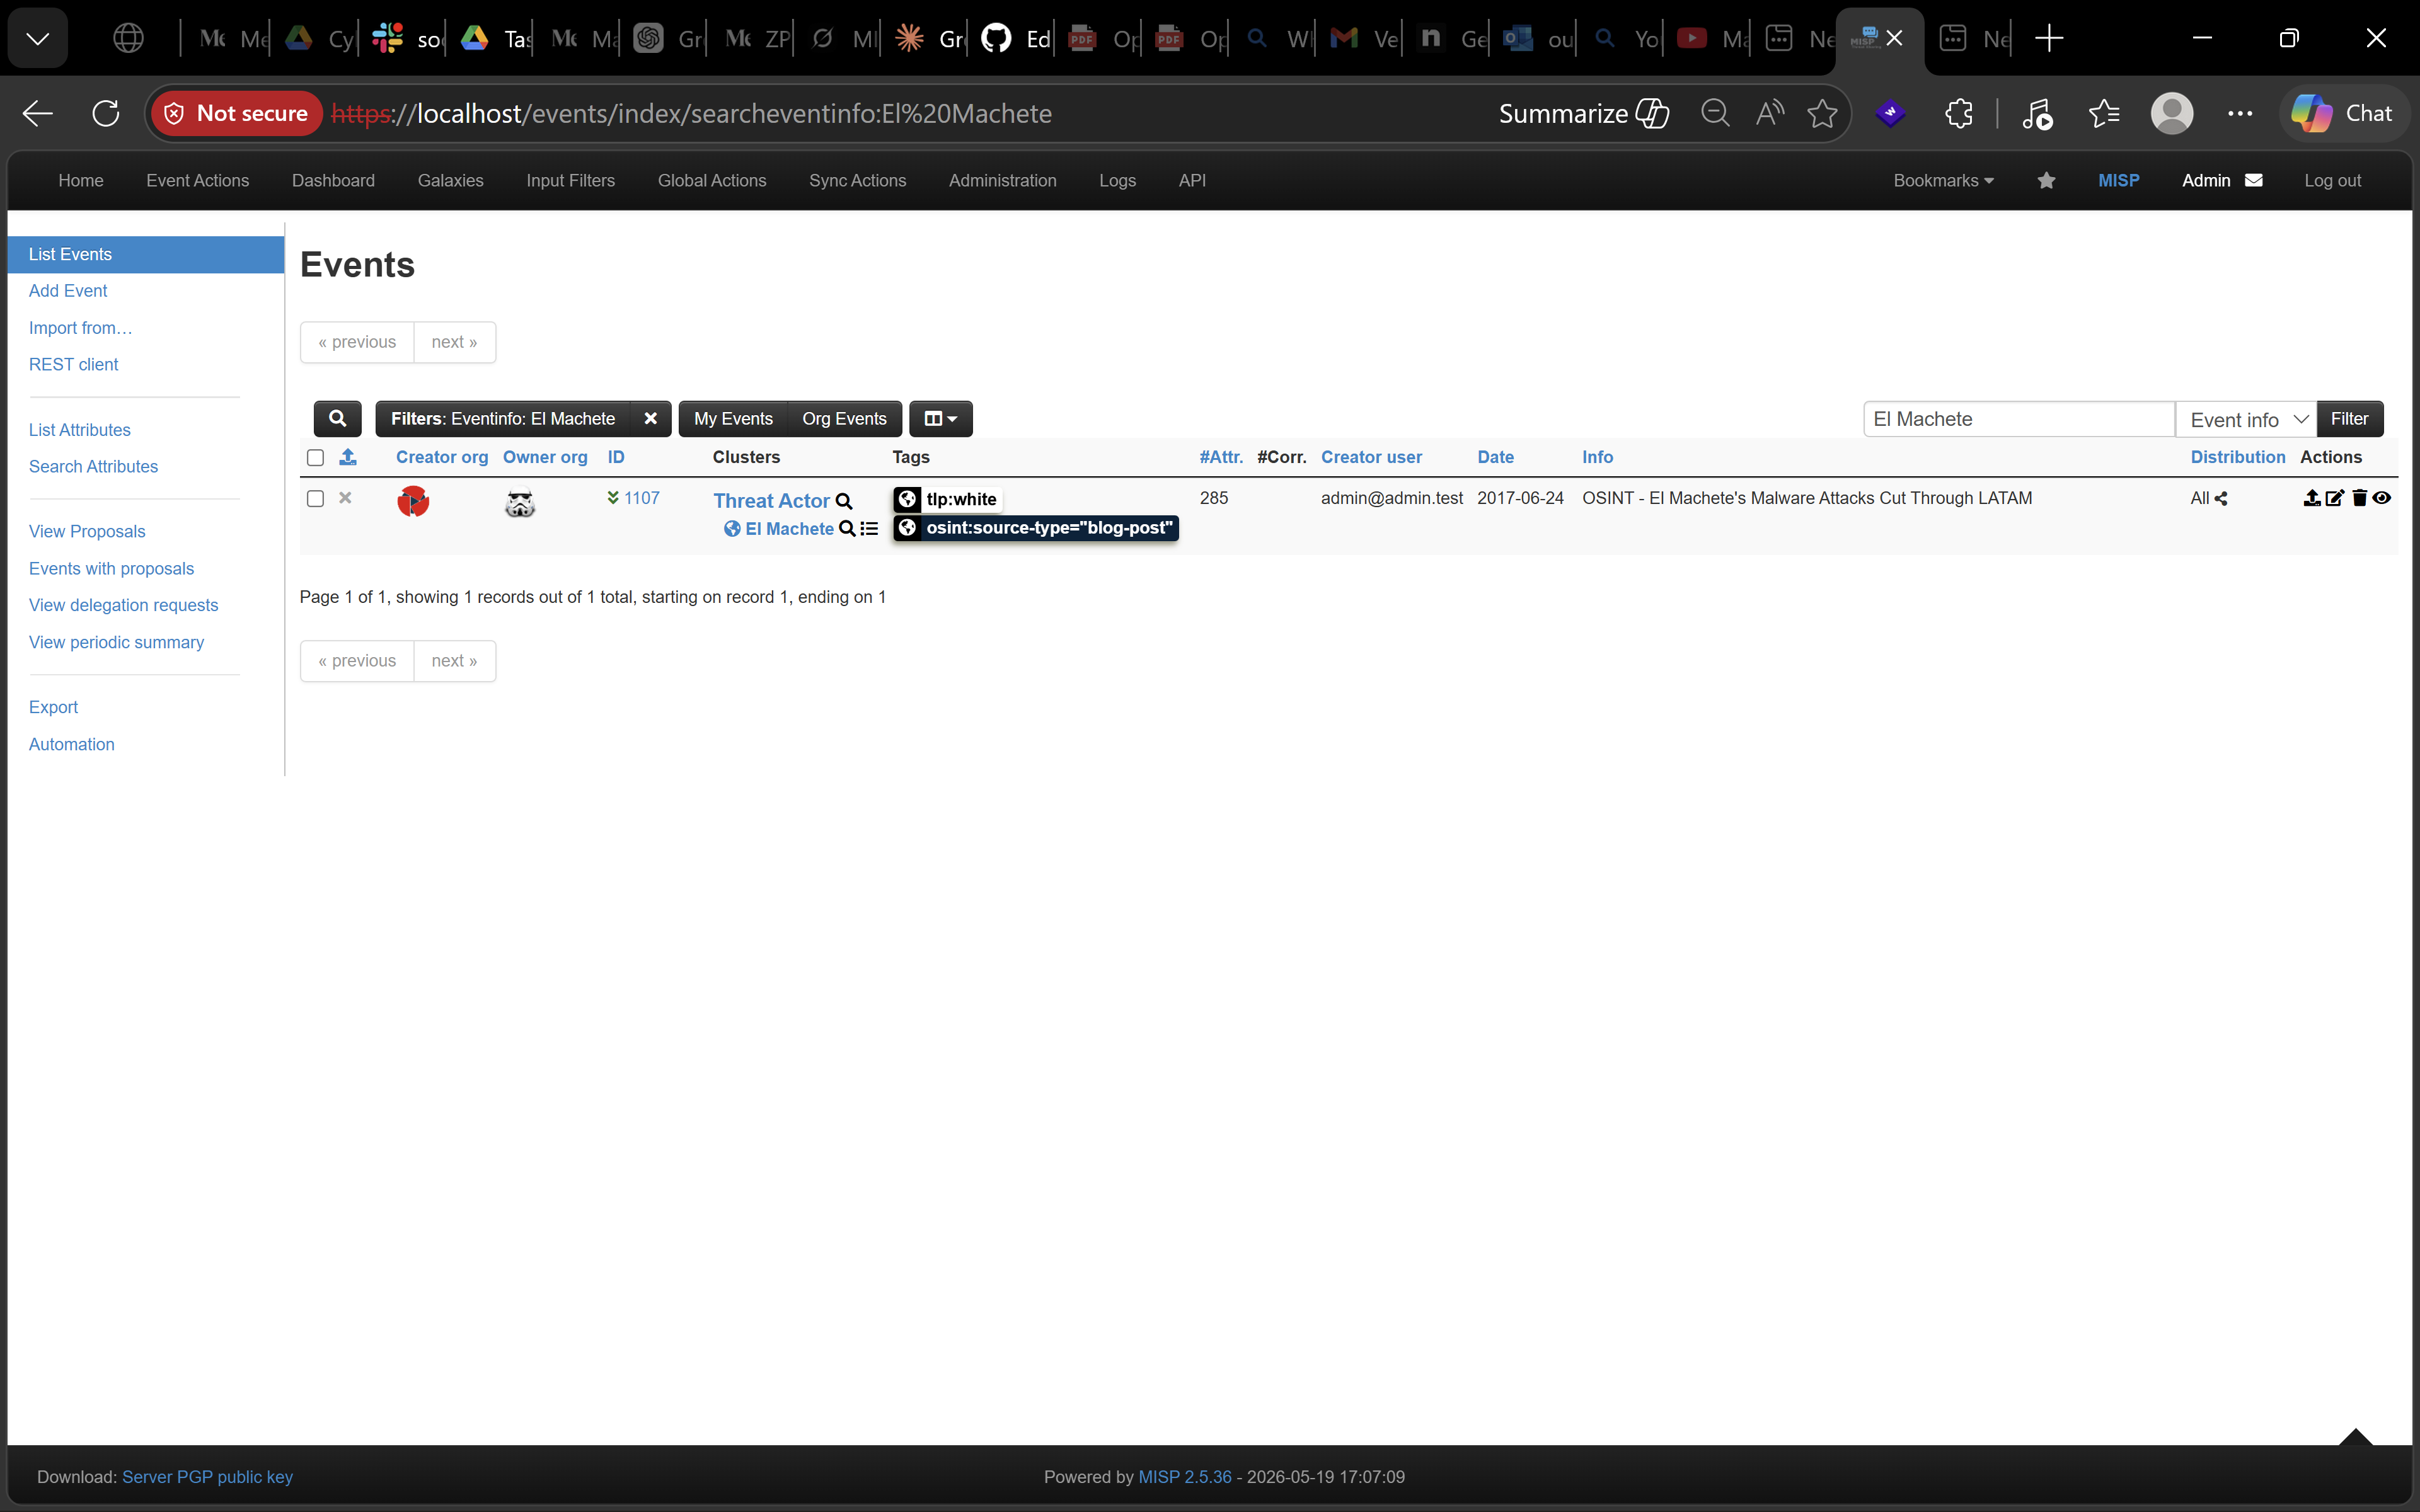The height and width of the screenshot is (1512, 2420).
Task: Open the Global Actions menu
Action: (712, 180)
